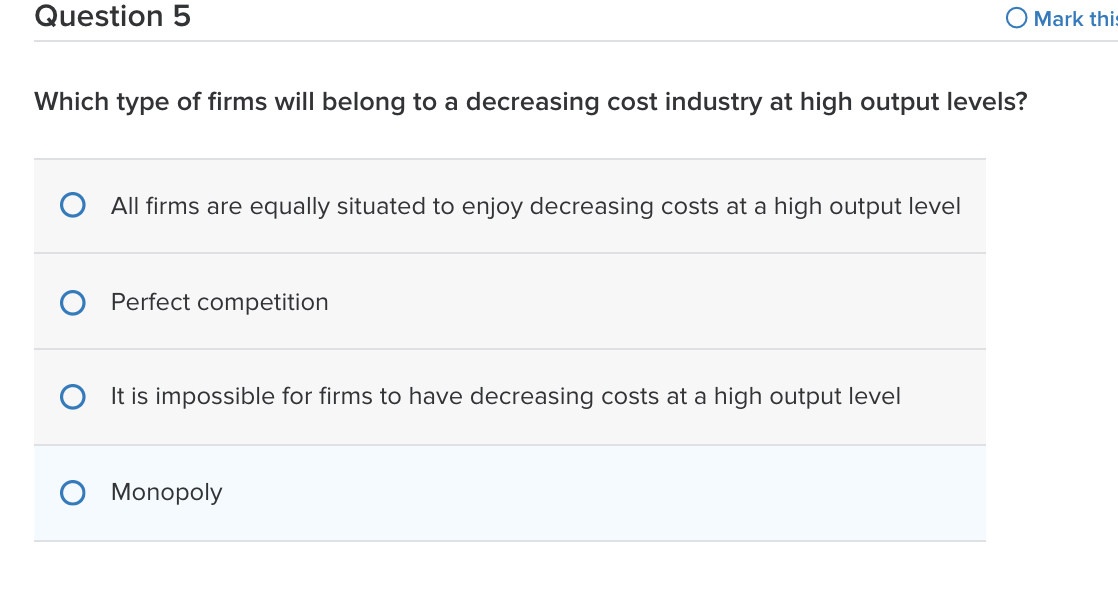This screenshot has width=1118, height=590.
Task: Click the 'Perfect competition' label text
Action: pos(219,302)
